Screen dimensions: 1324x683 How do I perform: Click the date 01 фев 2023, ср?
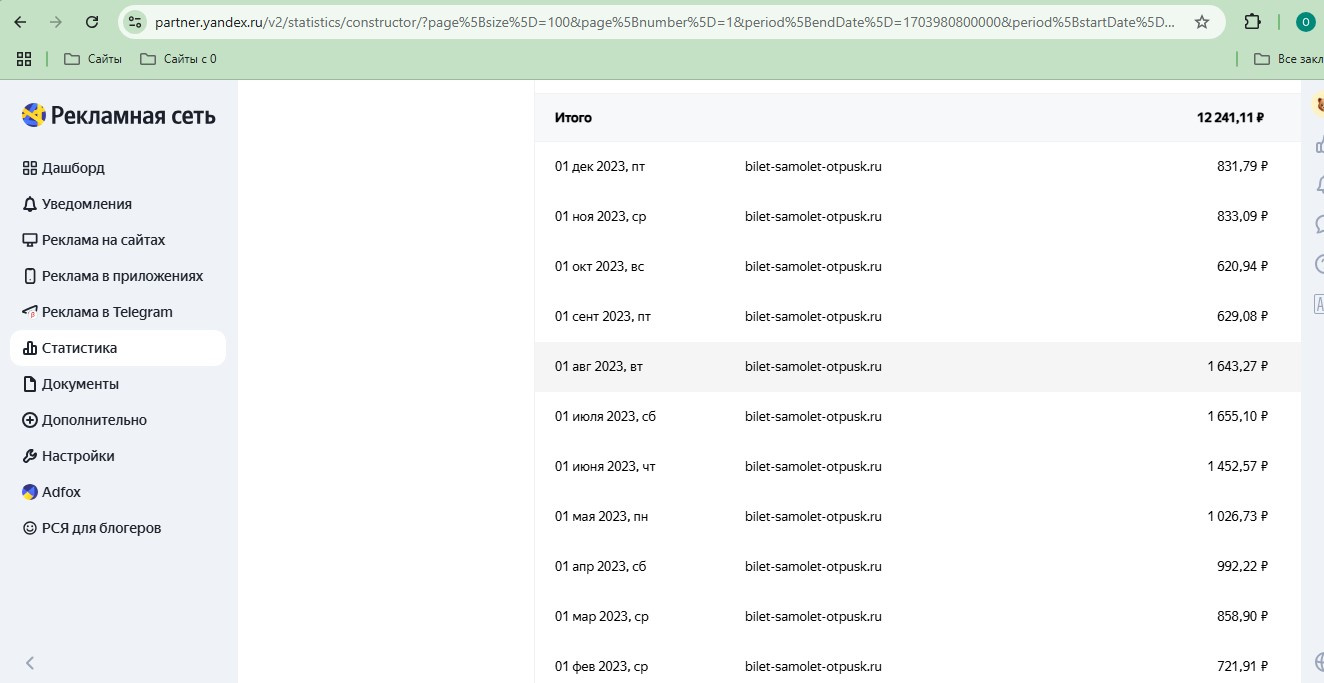(x=602, y=667)
